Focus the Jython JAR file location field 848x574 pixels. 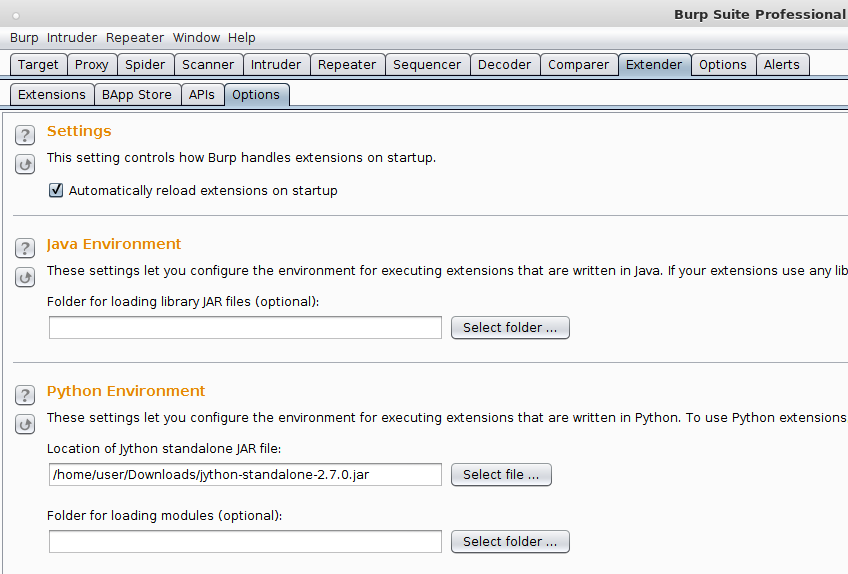click(x=246, y=475)
